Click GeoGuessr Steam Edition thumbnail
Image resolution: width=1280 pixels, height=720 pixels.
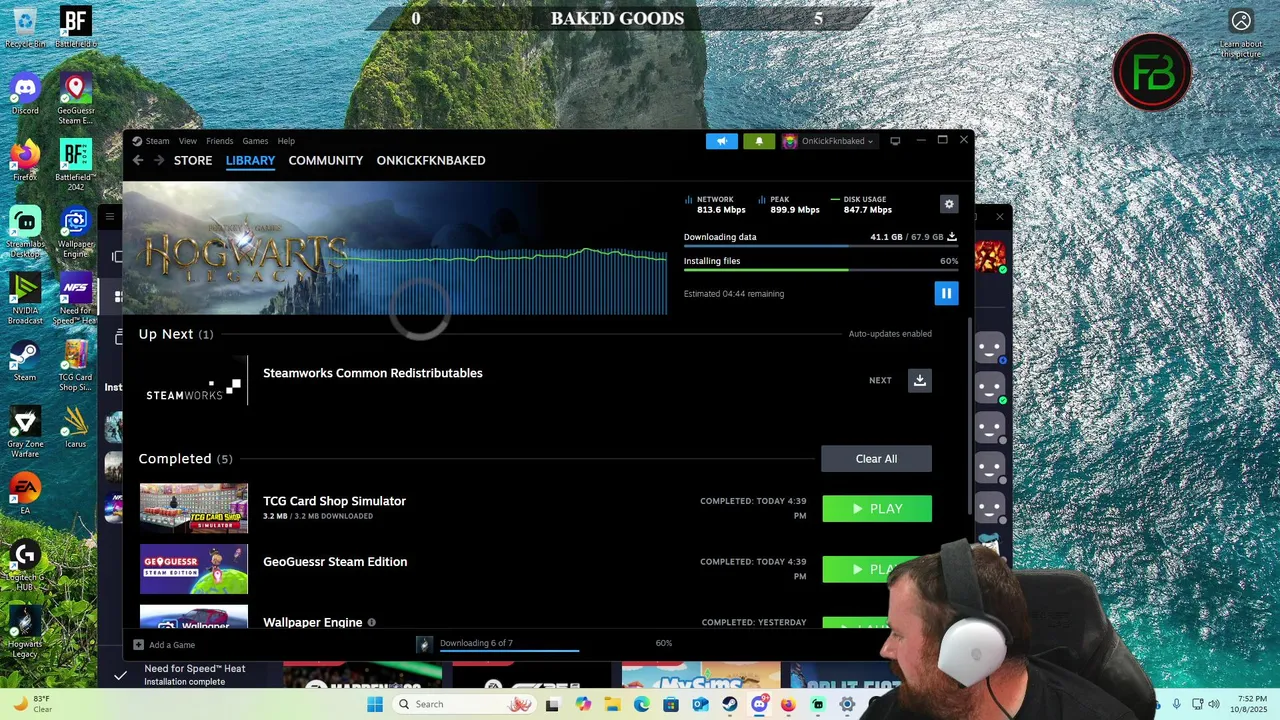click(x=194, y=569)
